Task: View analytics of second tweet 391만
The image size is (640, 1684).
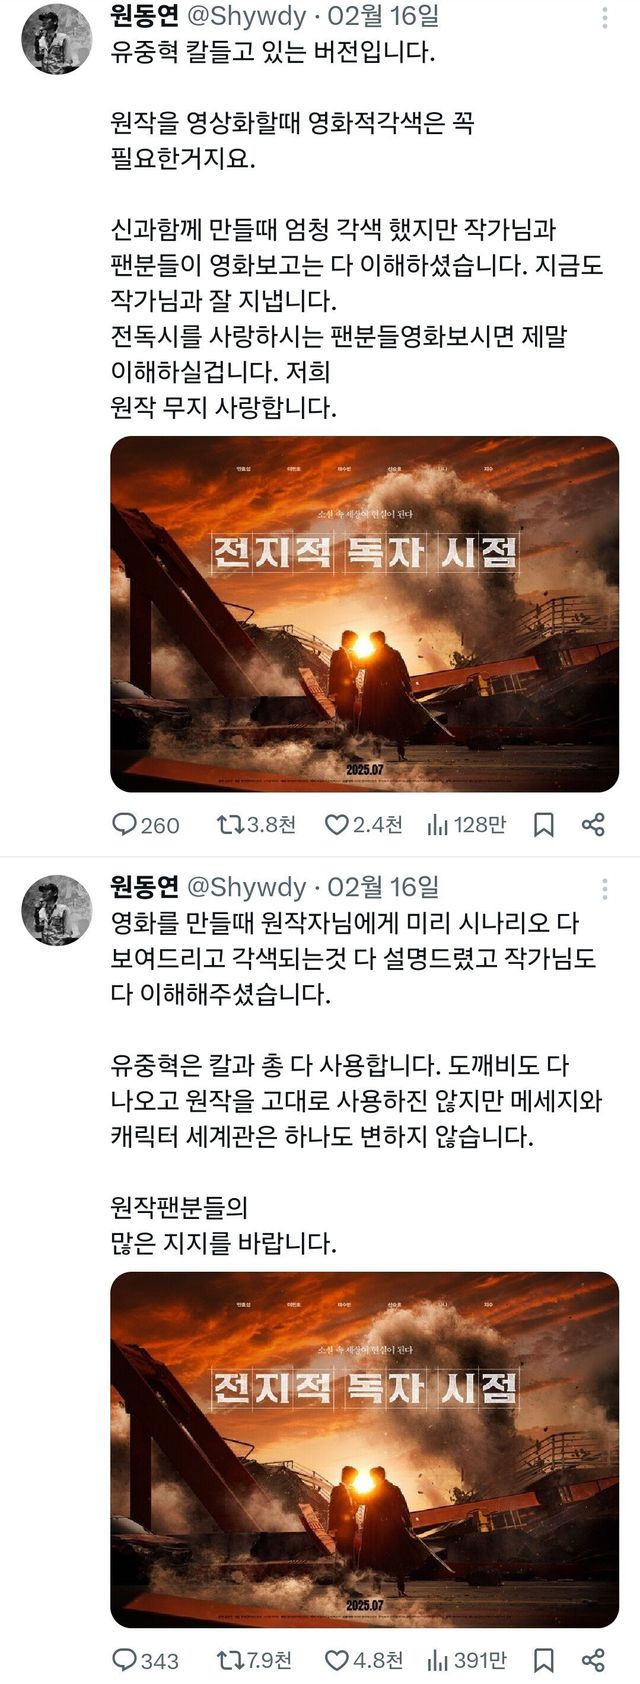Action: (466, 1660)
